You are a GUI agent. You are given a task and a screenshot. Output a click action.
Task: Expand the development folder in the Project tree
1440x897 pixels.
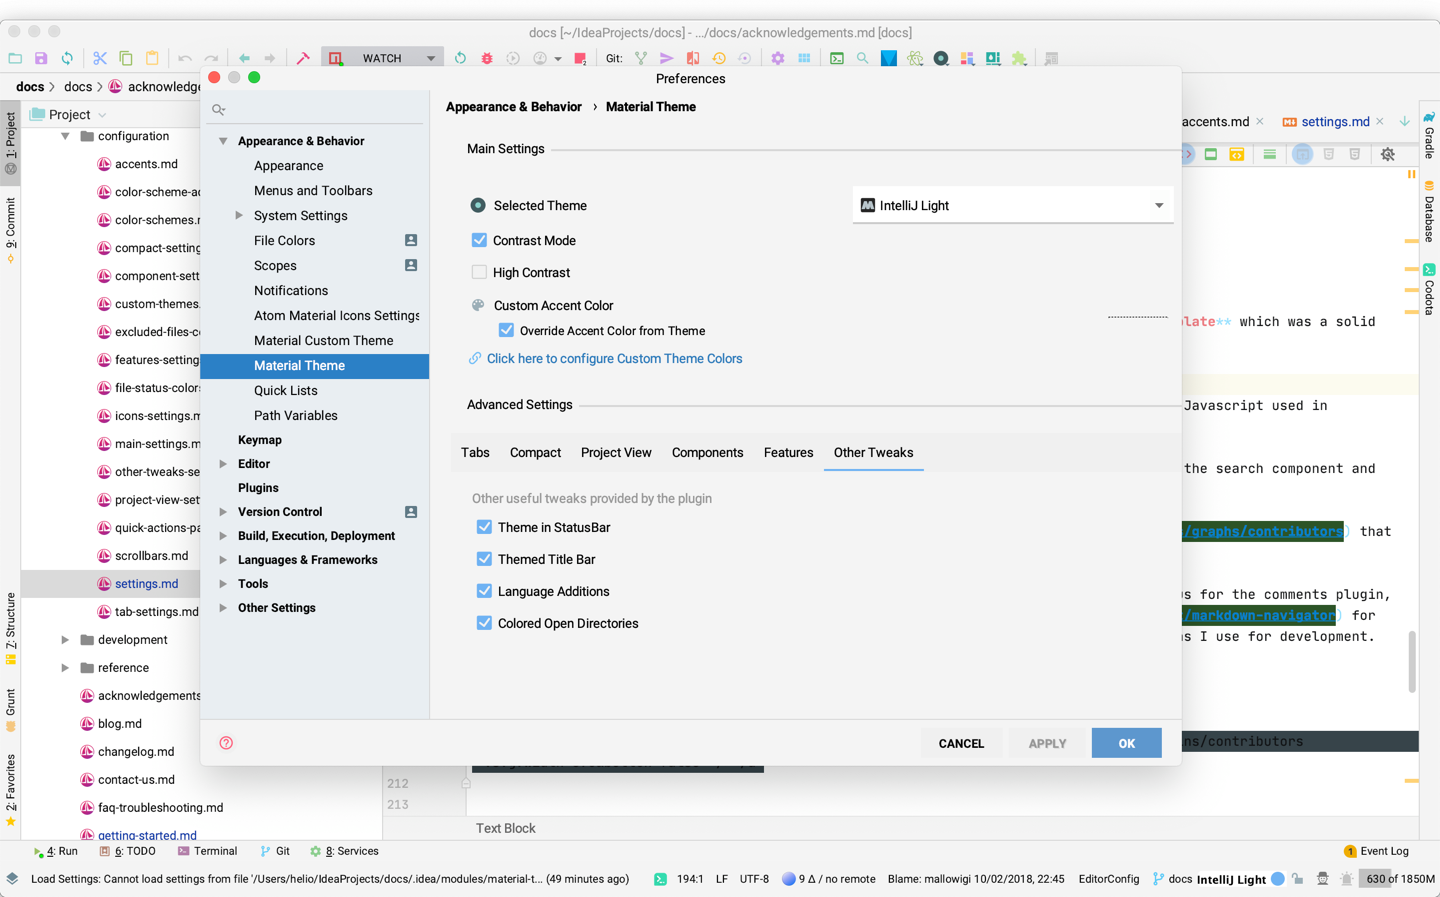pyautogui.click(x=65, y=639)
